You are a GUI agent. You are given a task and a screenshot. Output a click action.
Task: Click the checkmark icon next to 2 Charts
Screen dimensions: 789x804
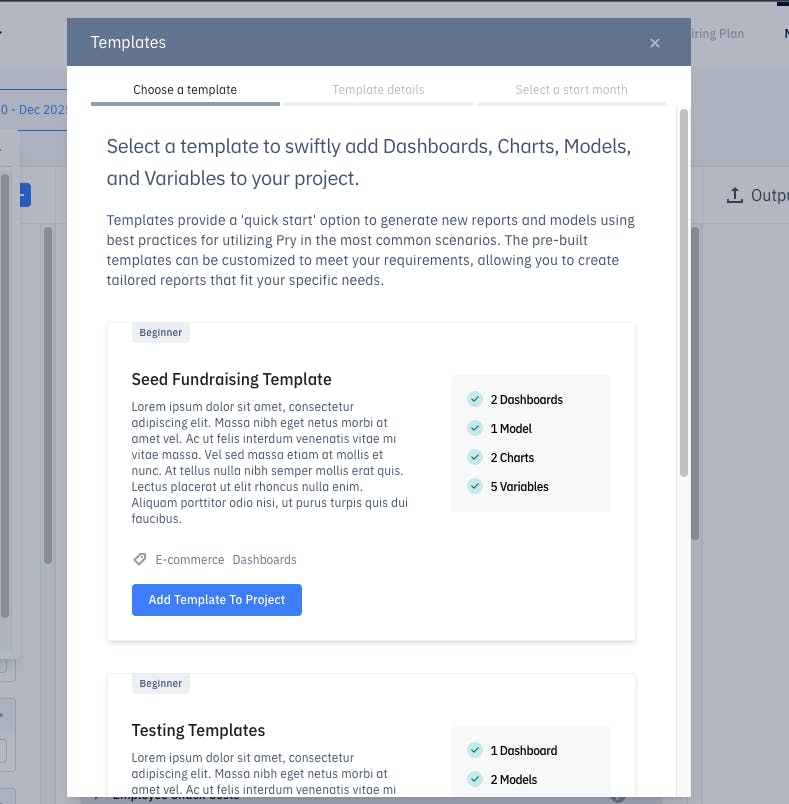tap(475, 457)
